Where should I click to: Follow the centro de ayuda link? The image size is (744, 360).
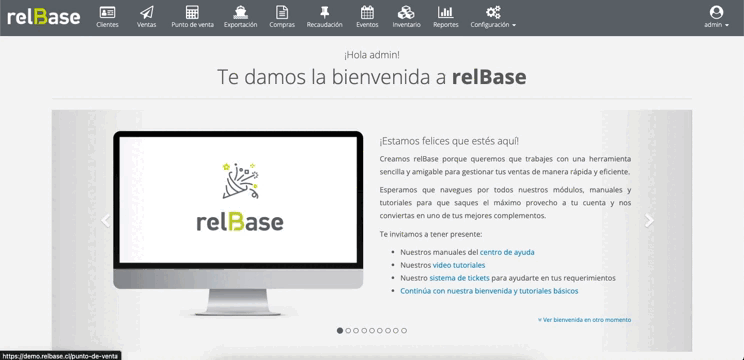click(507, 252)
